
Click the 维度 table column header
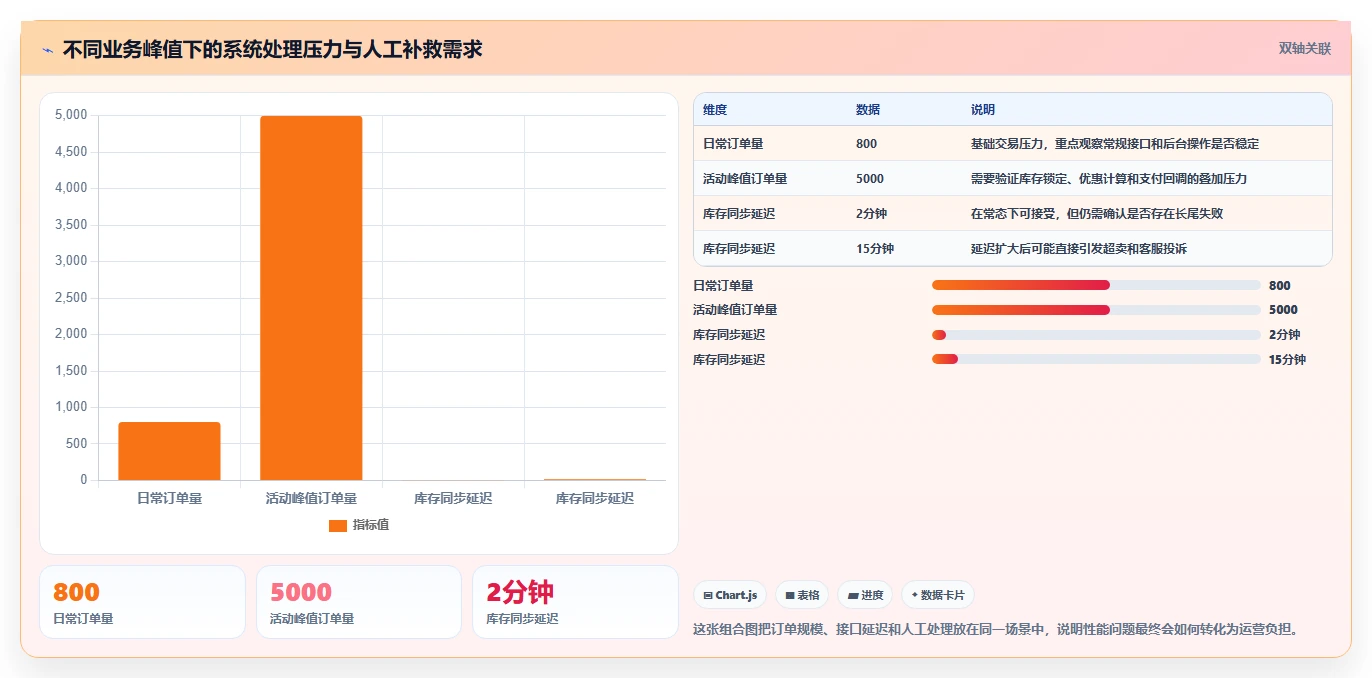[x=715, y=110]
